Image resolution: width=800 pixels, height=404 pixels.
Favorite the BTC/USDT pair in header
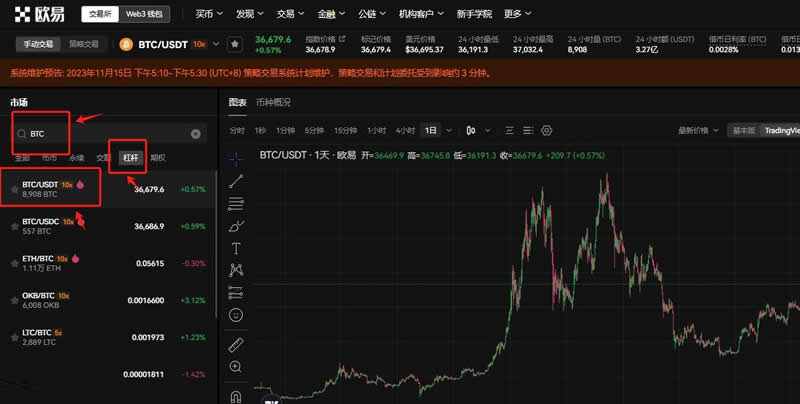coord(234,44)
